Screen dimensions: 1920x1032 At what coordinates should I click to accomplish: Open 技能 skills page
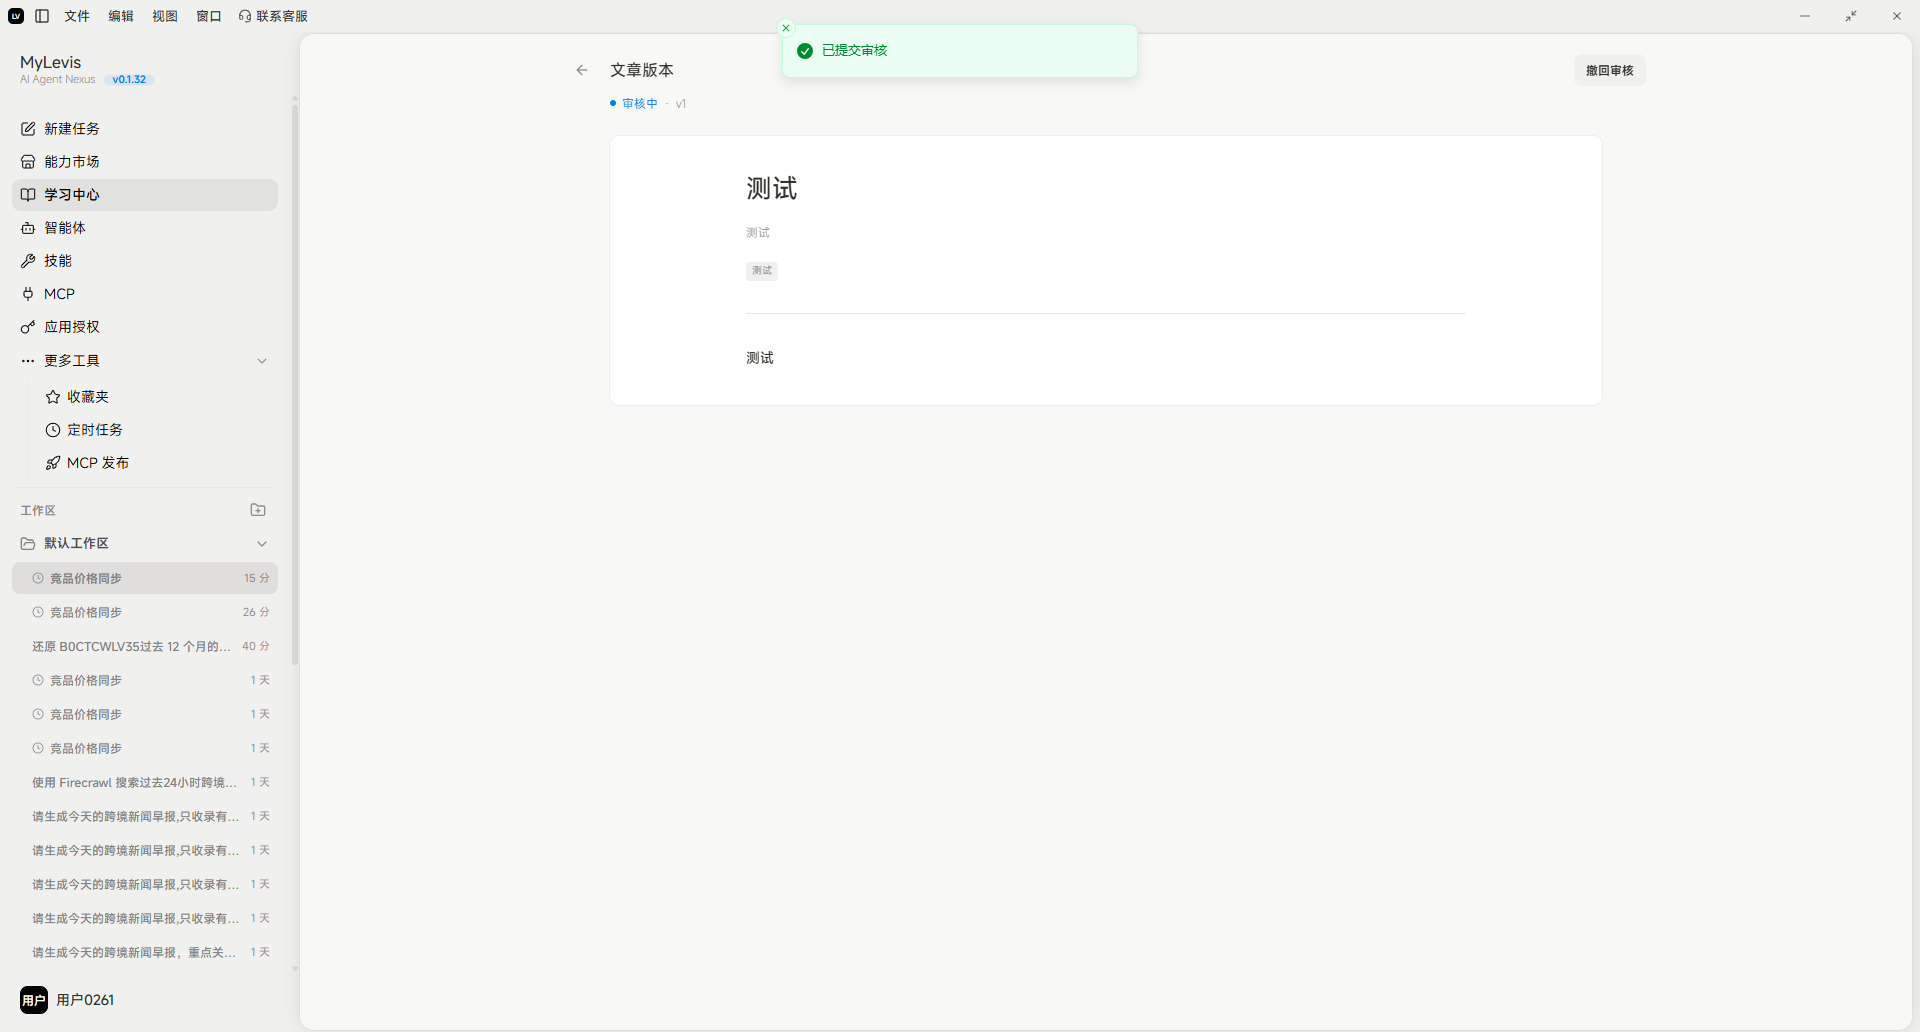pyautogui.click(x=145, y=261)
